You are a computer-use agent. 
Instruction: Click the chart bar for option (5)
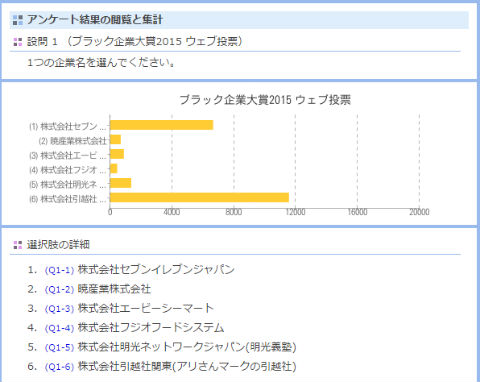pos(121,183)
